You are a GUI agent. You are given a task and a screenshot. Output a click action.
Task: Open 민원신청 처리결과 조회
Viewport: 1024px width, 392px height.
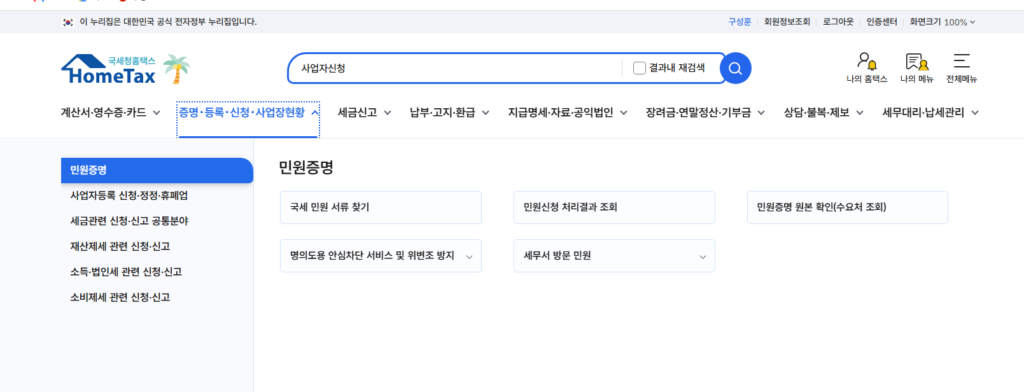tap(615, 208)
